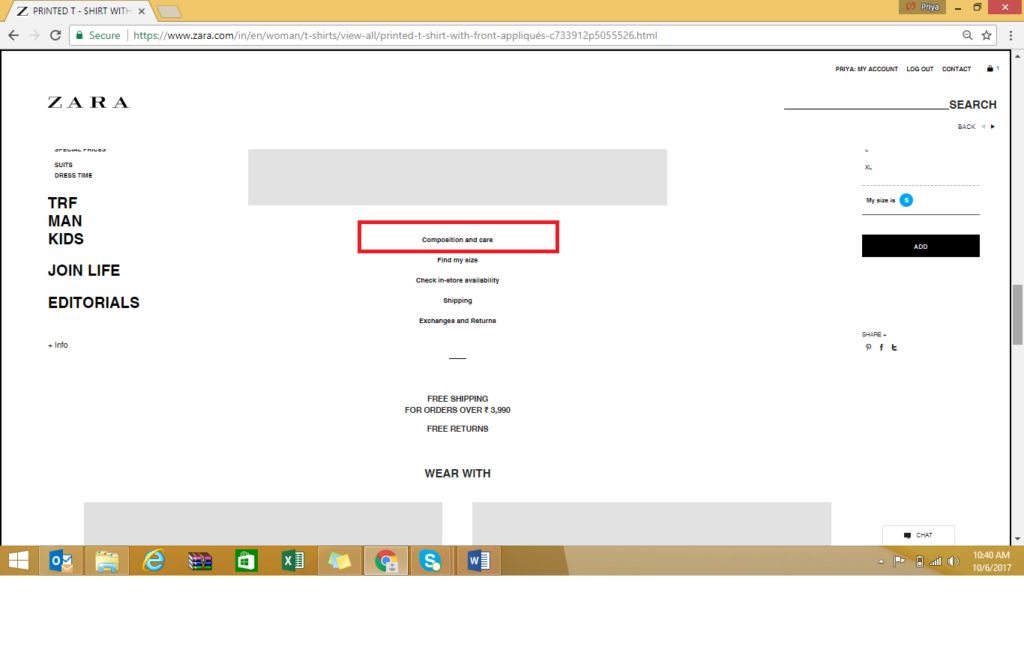Share on Facebook
This screenshot has width=1024, height=652.
[881, 348]
